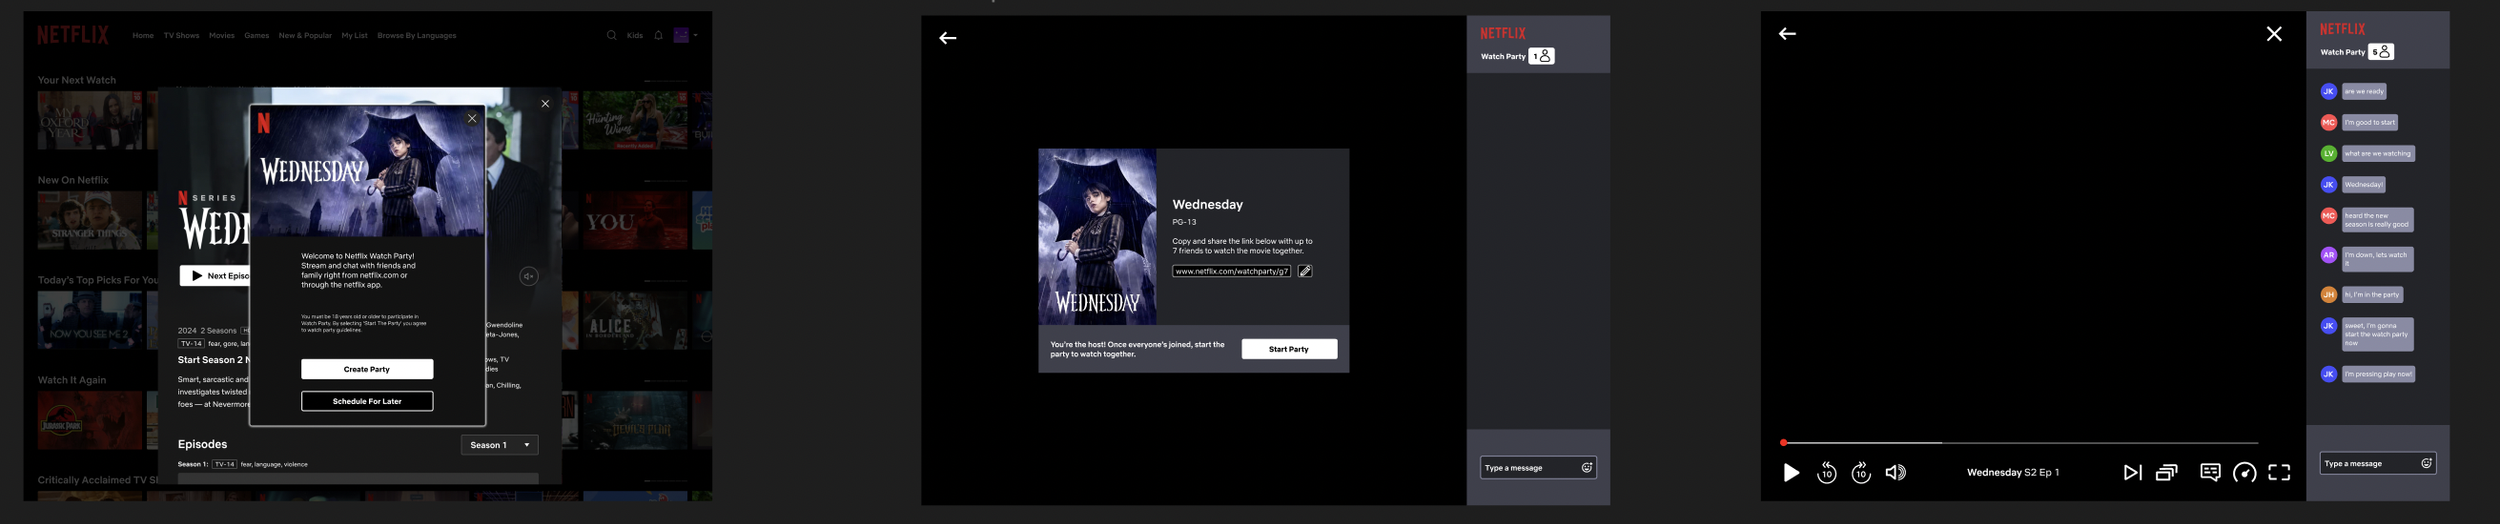Go back using arrow on player screen
This screenshot has height=524, width=2500.
click(x=1787, y=34)
